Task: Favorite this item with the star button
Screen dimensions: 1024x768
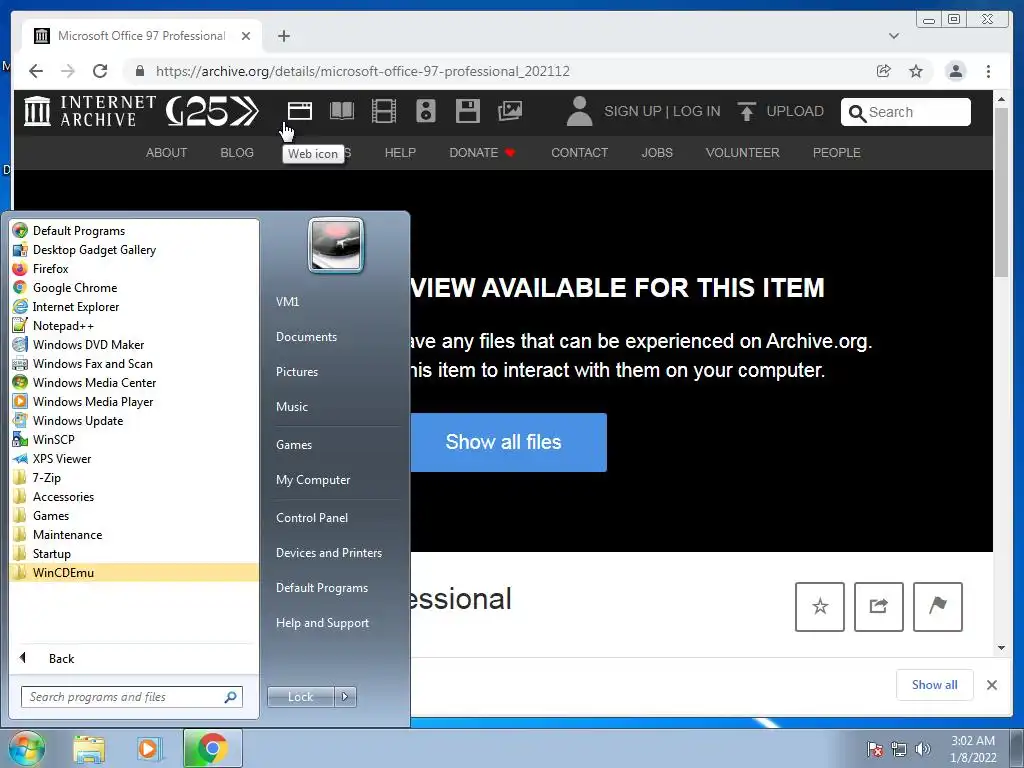Action: (x=820, y=607)
